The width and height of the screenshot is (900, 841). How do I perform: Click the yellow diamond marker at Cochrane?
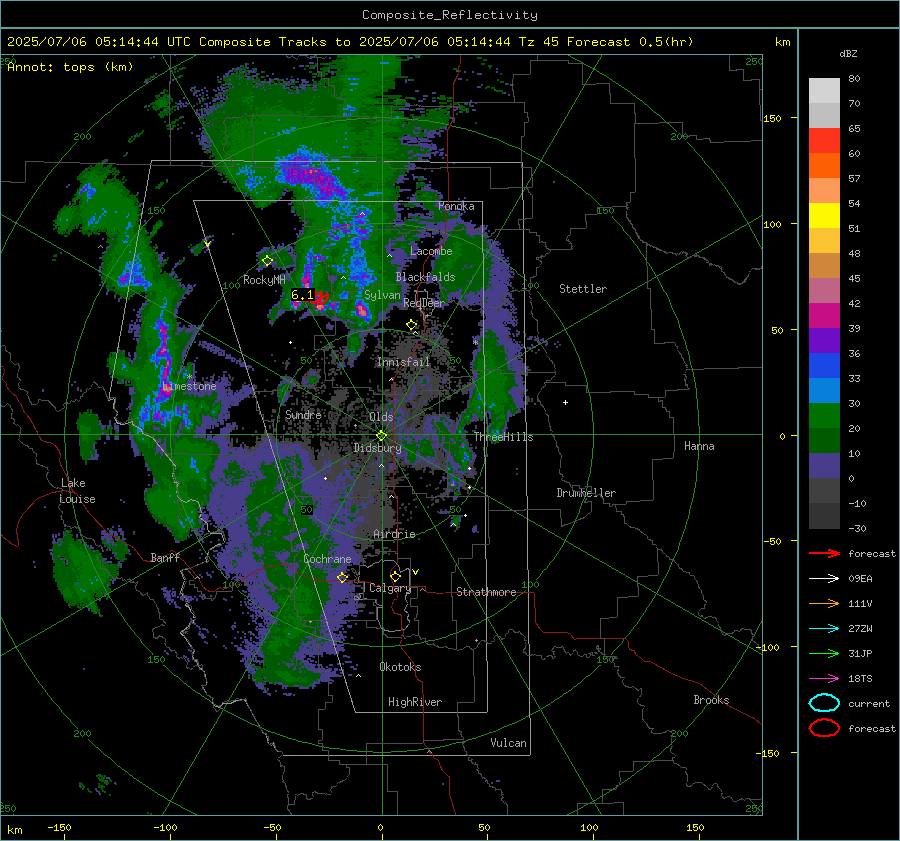coord(343,577)
